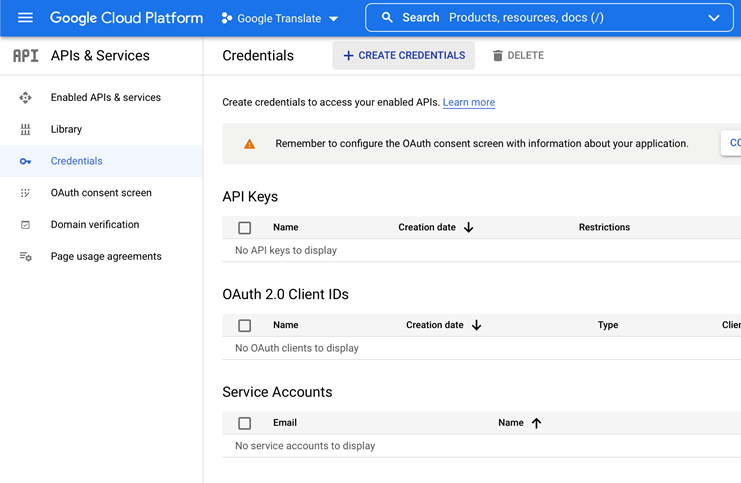Image resolution: width=741 pixels, height=483 pixels.
Task: Click the Google Cloud Platform logo
Action: tap(126, 18)
